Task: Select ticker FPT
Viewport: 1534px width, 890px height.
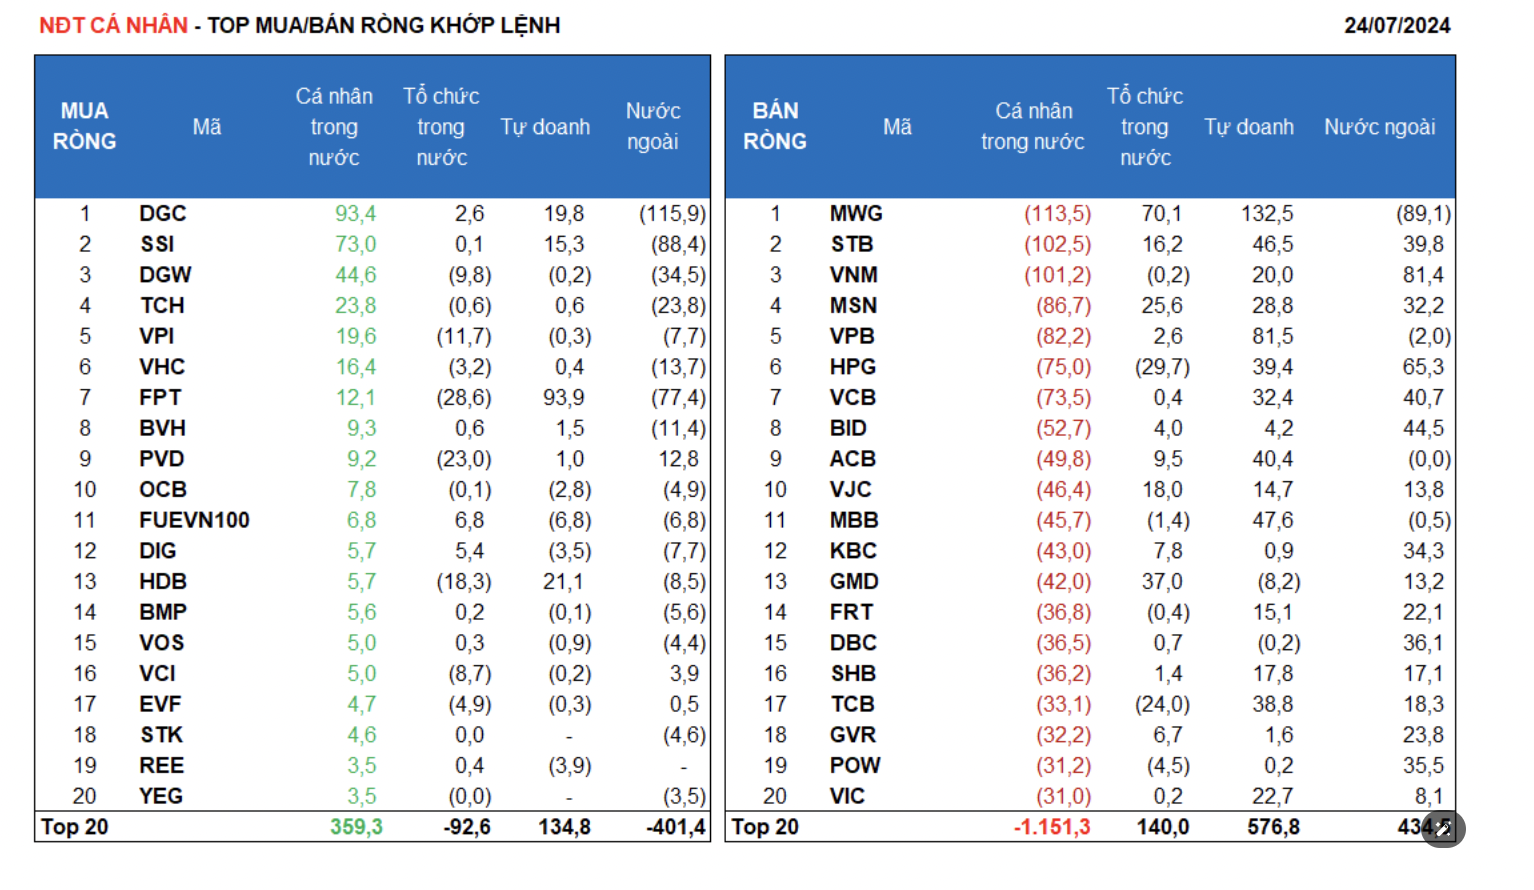Action: pos(160,398)
